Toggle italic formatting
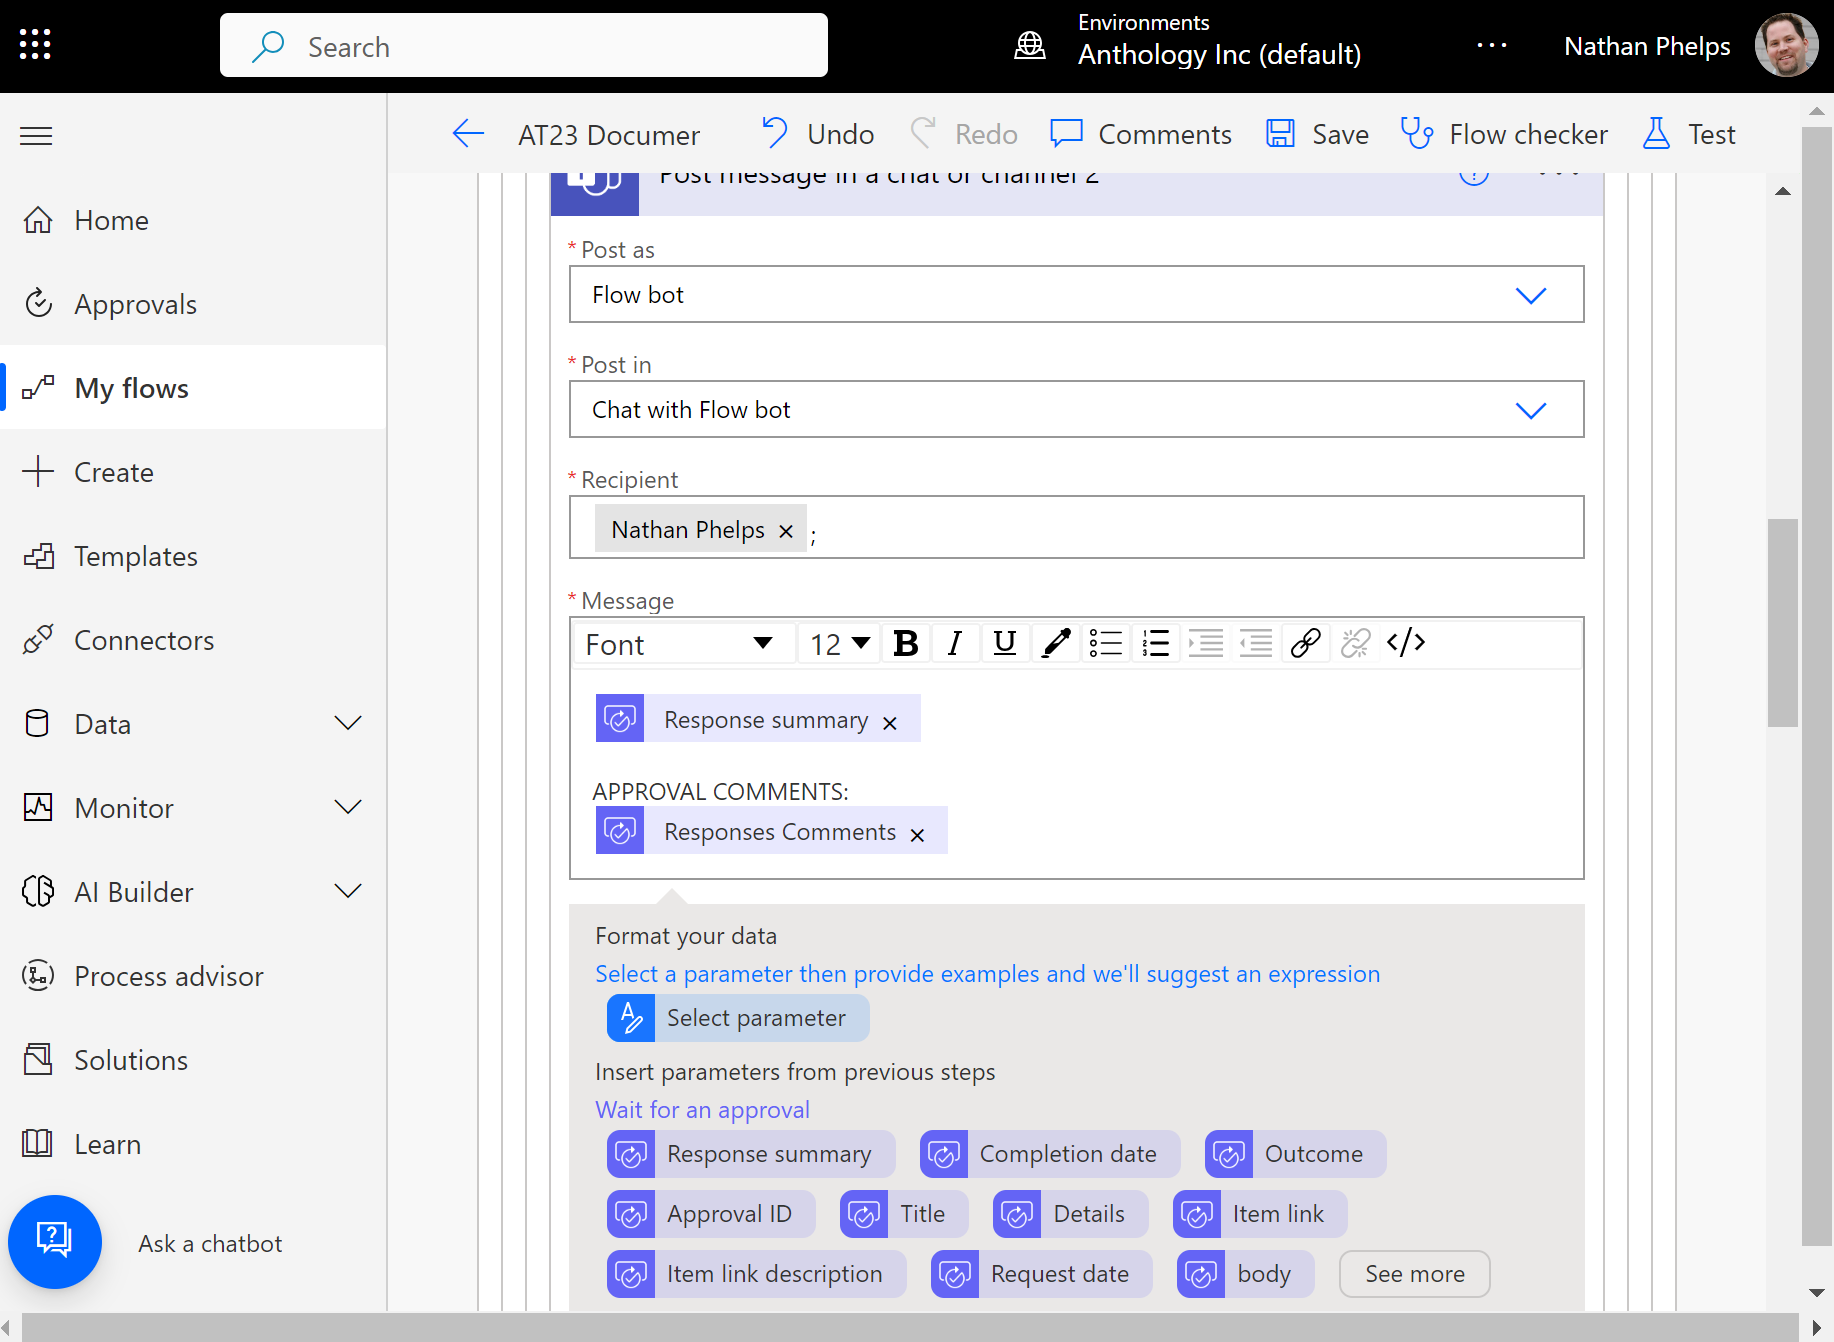The height and width of the screenshot is (1342, 1834). [x=955, y=644]
